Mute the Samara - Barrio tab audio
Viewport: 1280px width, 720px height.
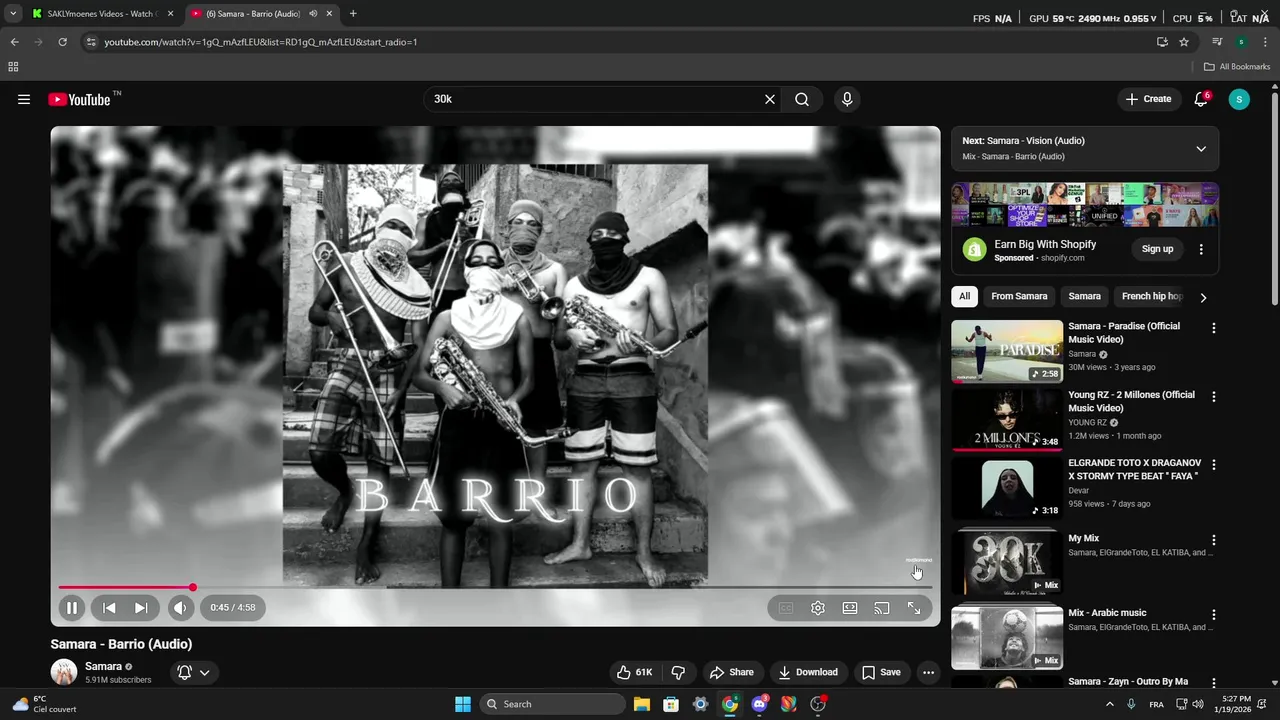[x=313, y=14]
